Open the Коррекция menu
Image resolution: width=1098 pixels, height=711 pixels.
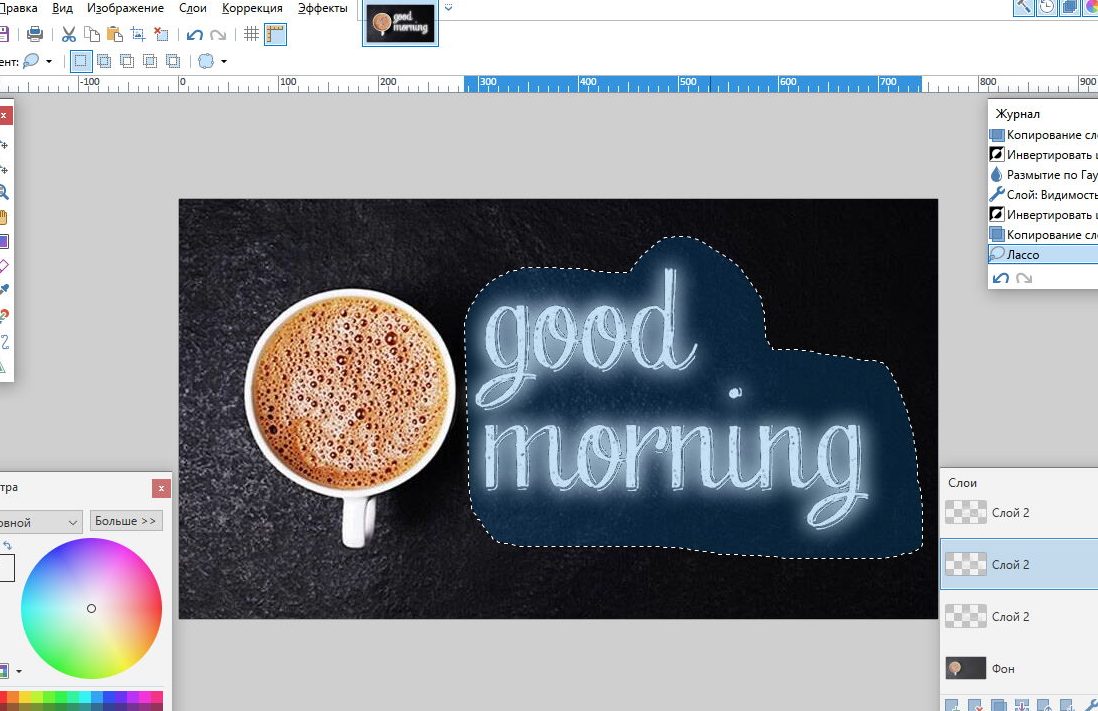click(x=252, y=8)
